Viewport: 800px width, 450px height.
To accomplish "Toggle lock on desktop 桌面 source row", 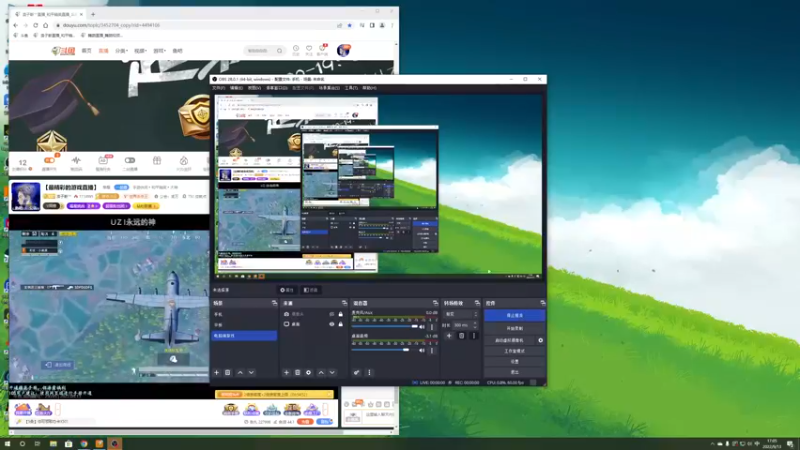I will (340, 324).
